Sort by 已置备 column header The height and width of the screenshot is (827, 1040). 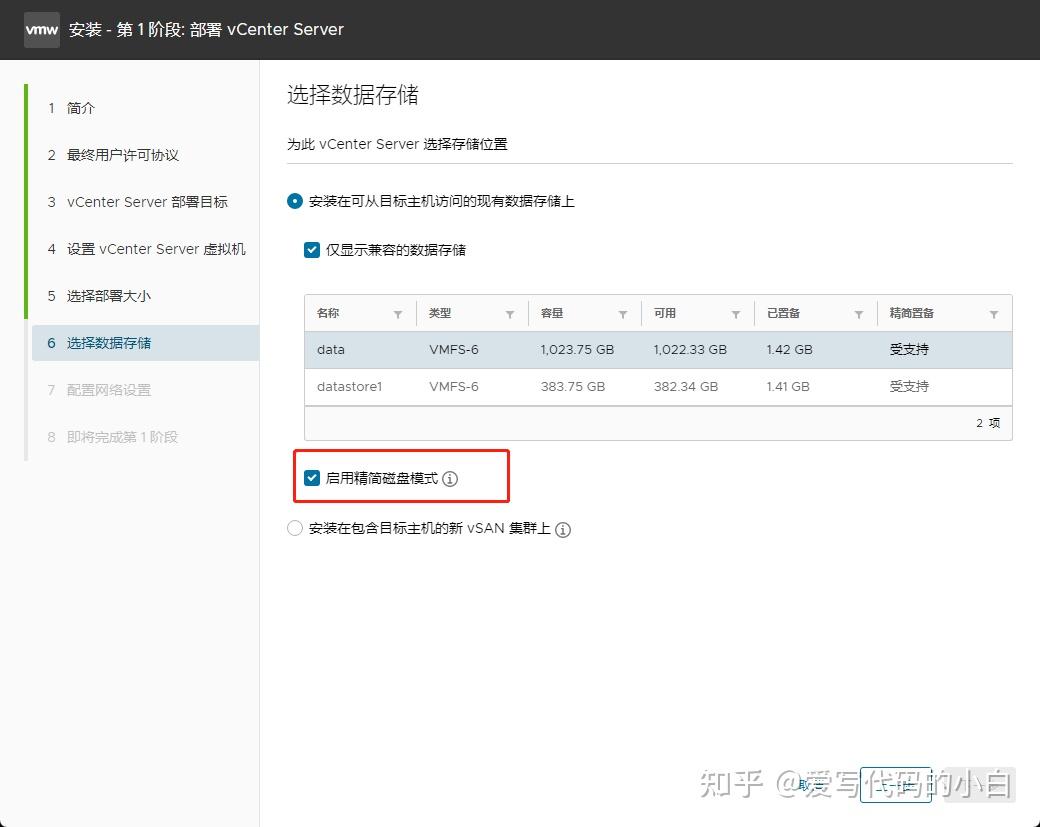click(x=783, y=313)
